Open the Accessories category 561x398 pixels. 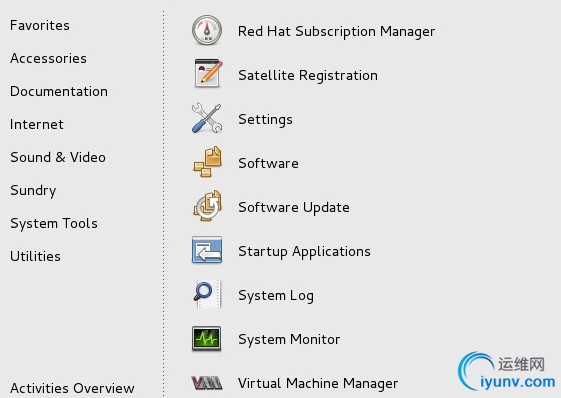coord(48,58)
